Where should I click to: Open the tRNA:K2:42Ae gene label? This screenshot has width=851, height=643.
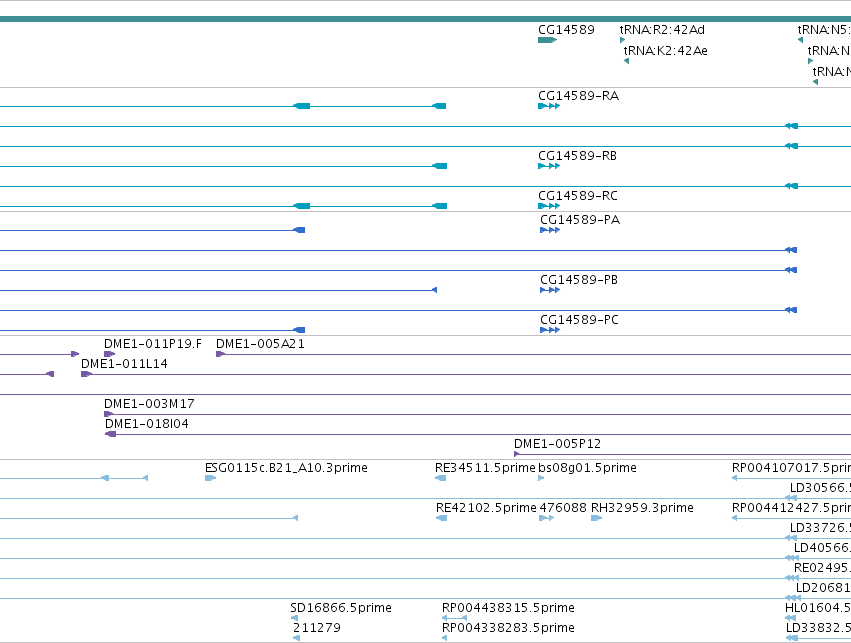tap(665, 50)
